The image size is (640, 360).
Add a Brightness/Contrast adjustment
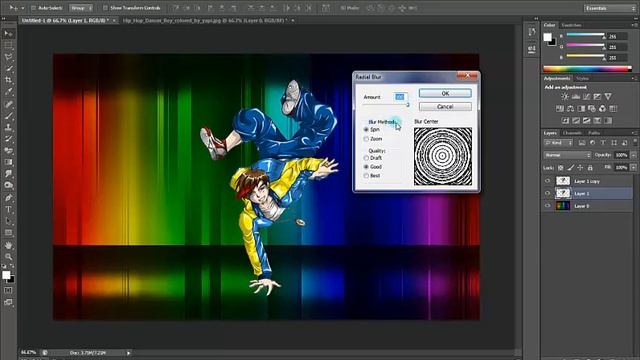pos(565,97)
